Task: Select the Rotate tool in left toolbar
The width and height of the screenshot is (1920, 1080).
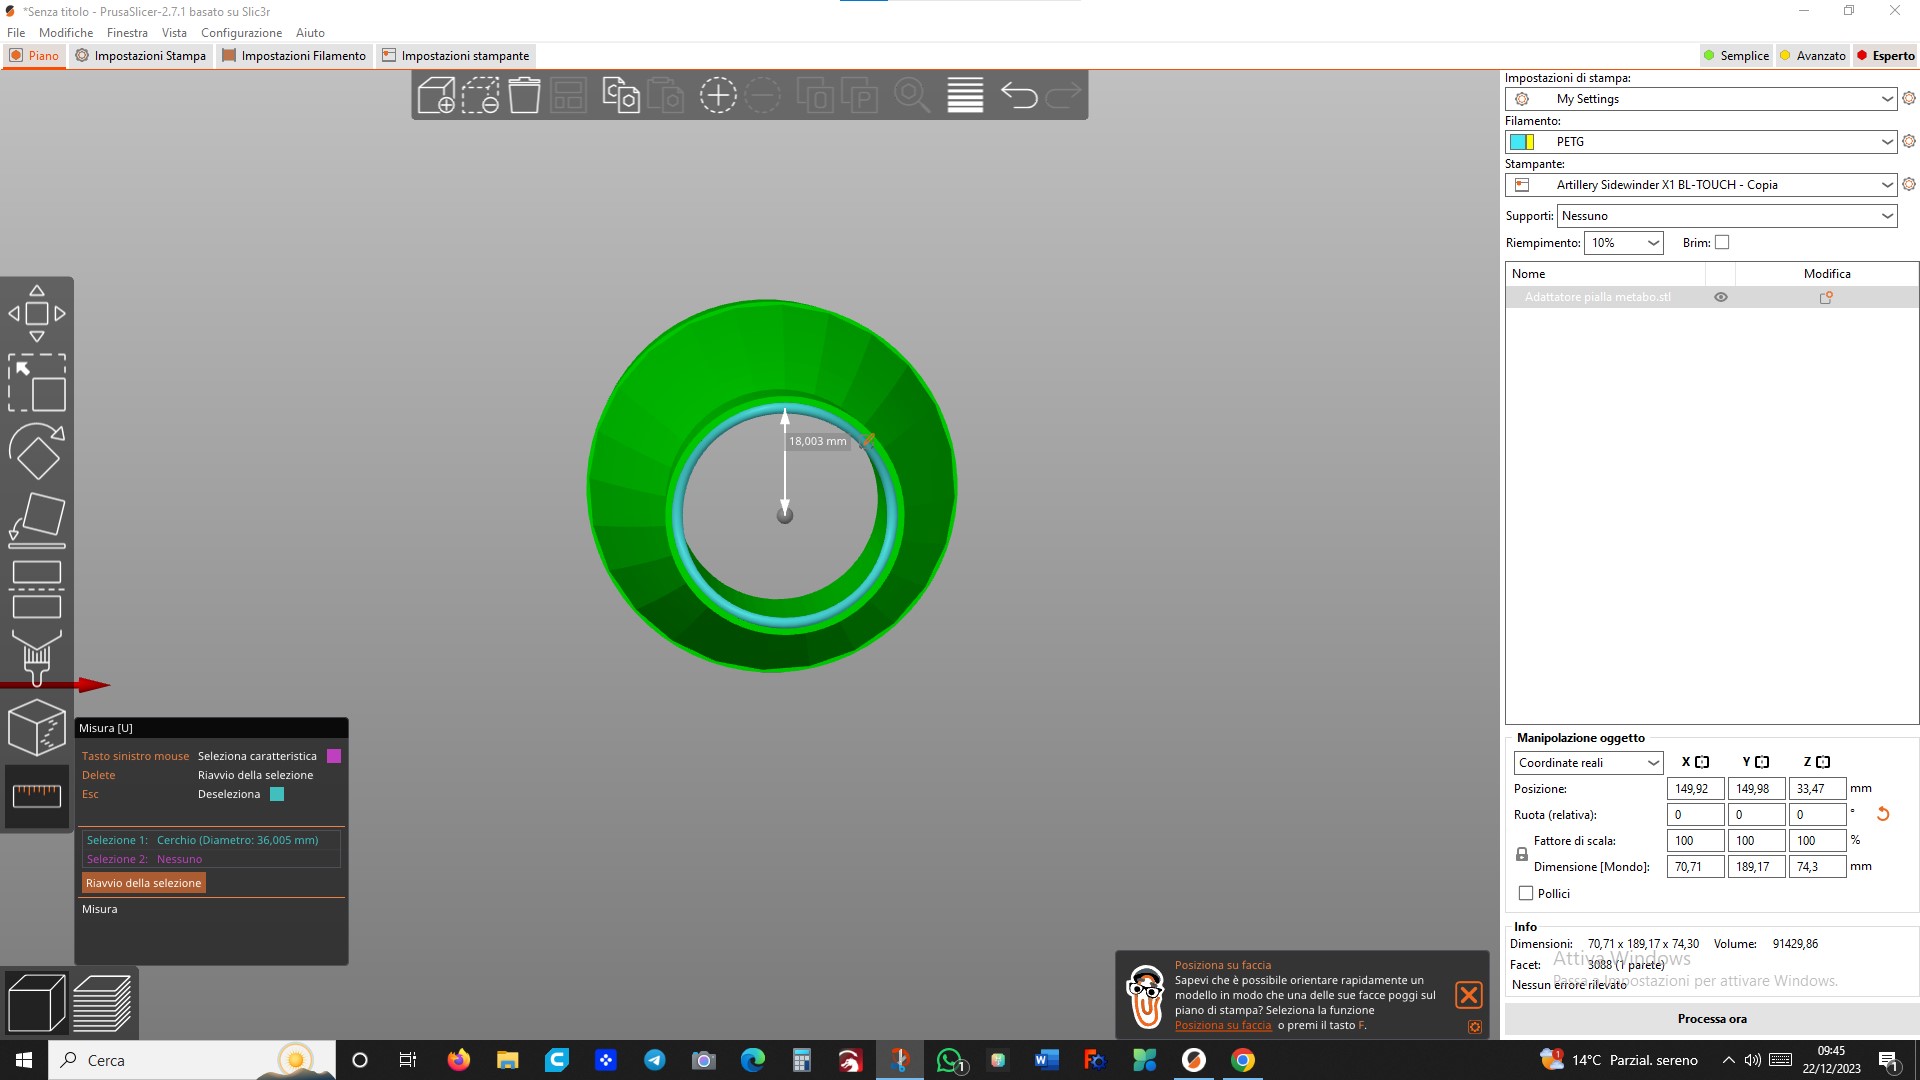Action: [37, 451]
